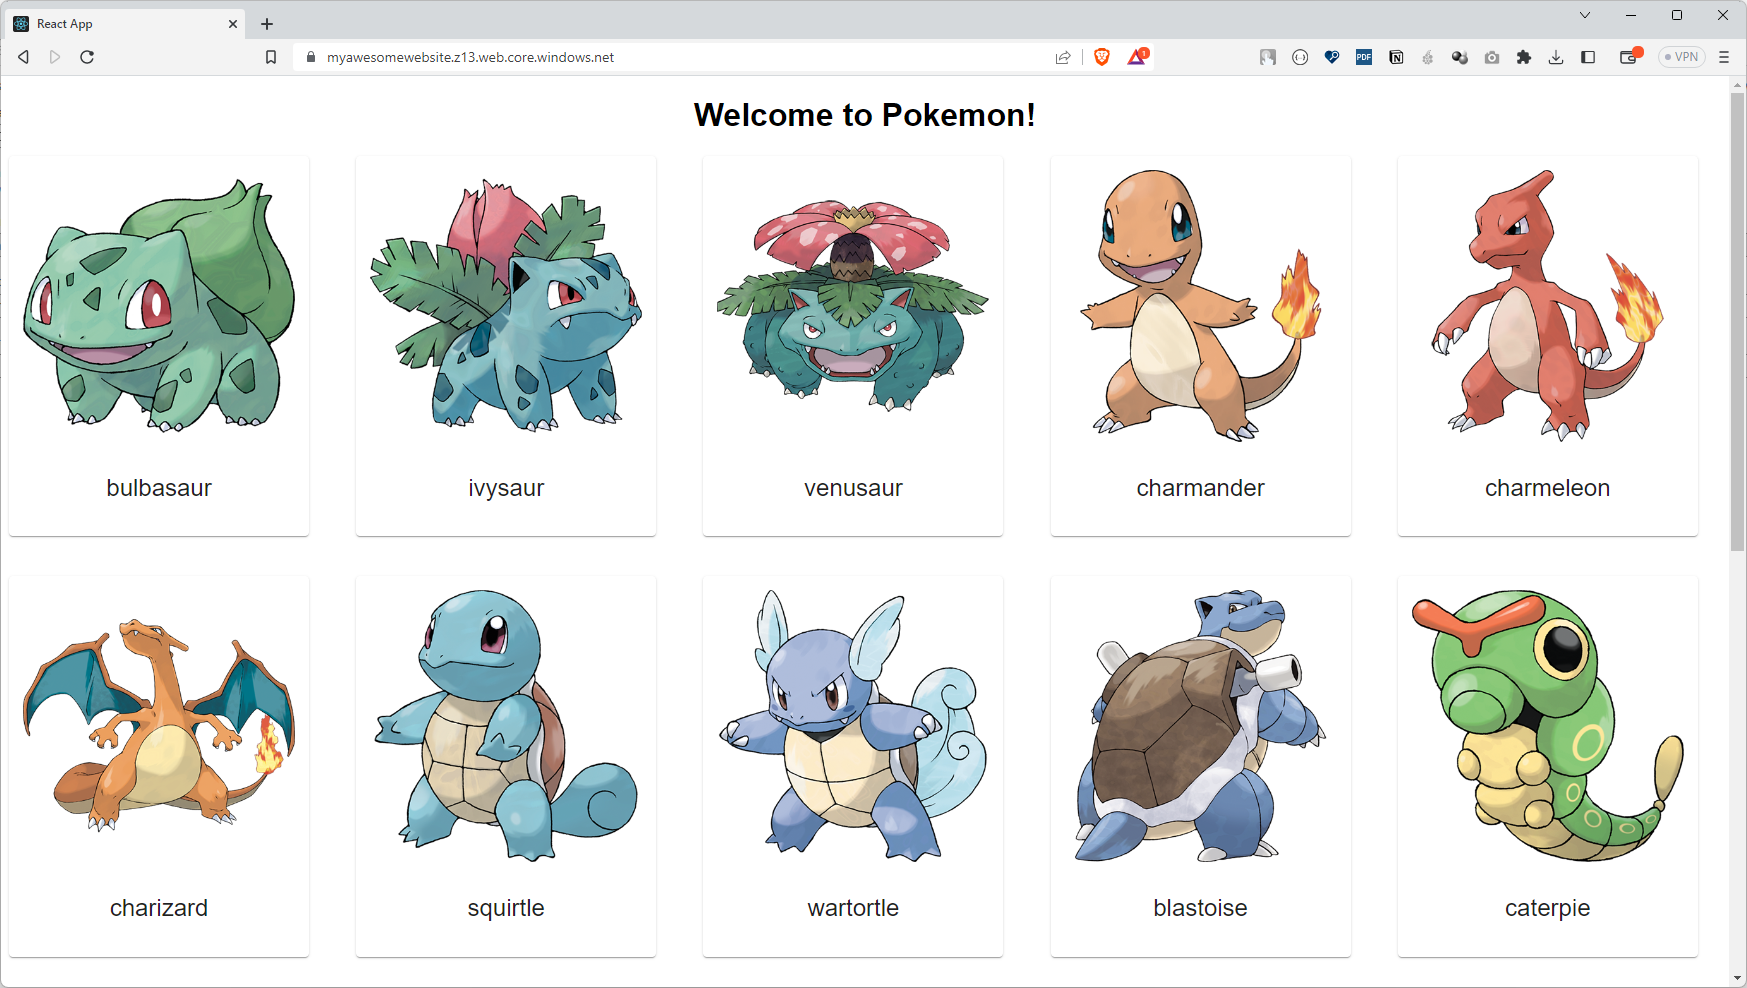Reload the page with the refresh icon
Viewport: 1747px width, 988px height.
point(87,57)
